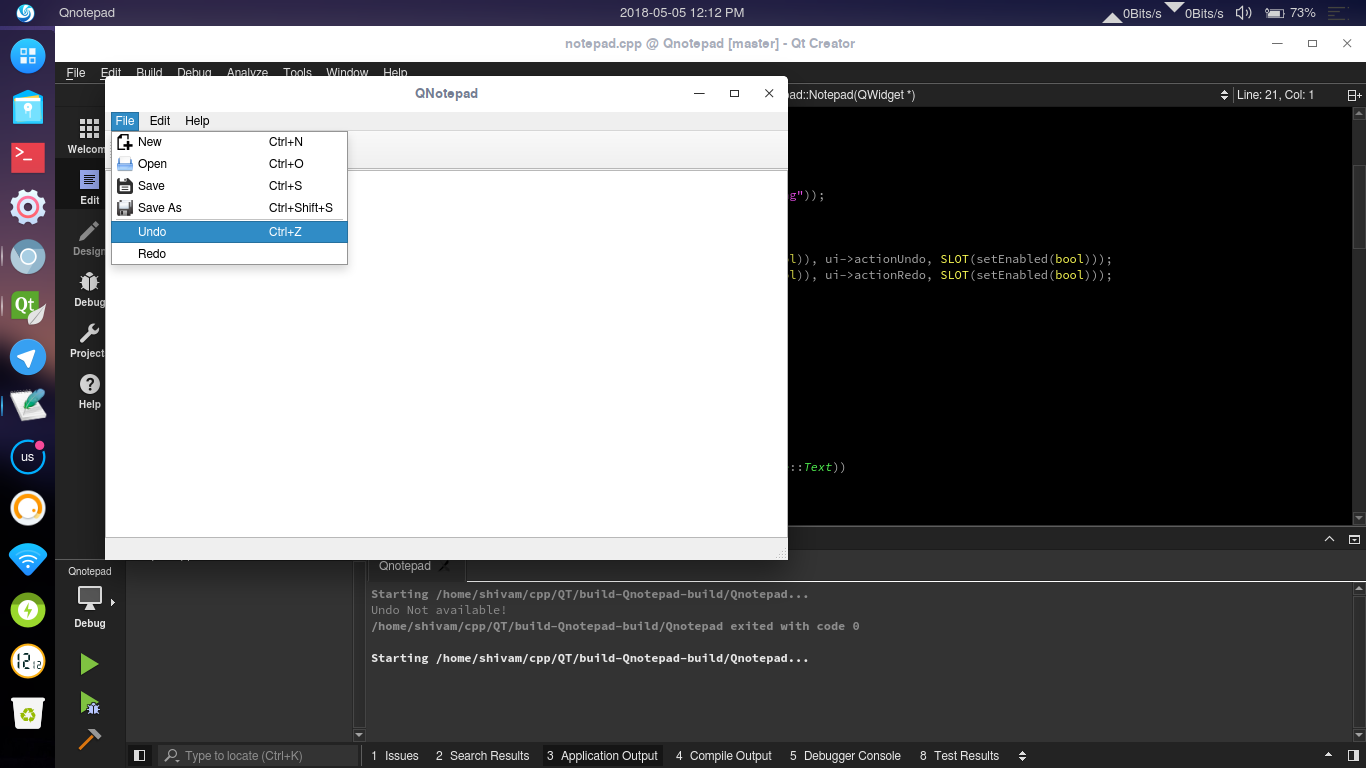
Task: Show the Issues output pane
Action: 394,756
